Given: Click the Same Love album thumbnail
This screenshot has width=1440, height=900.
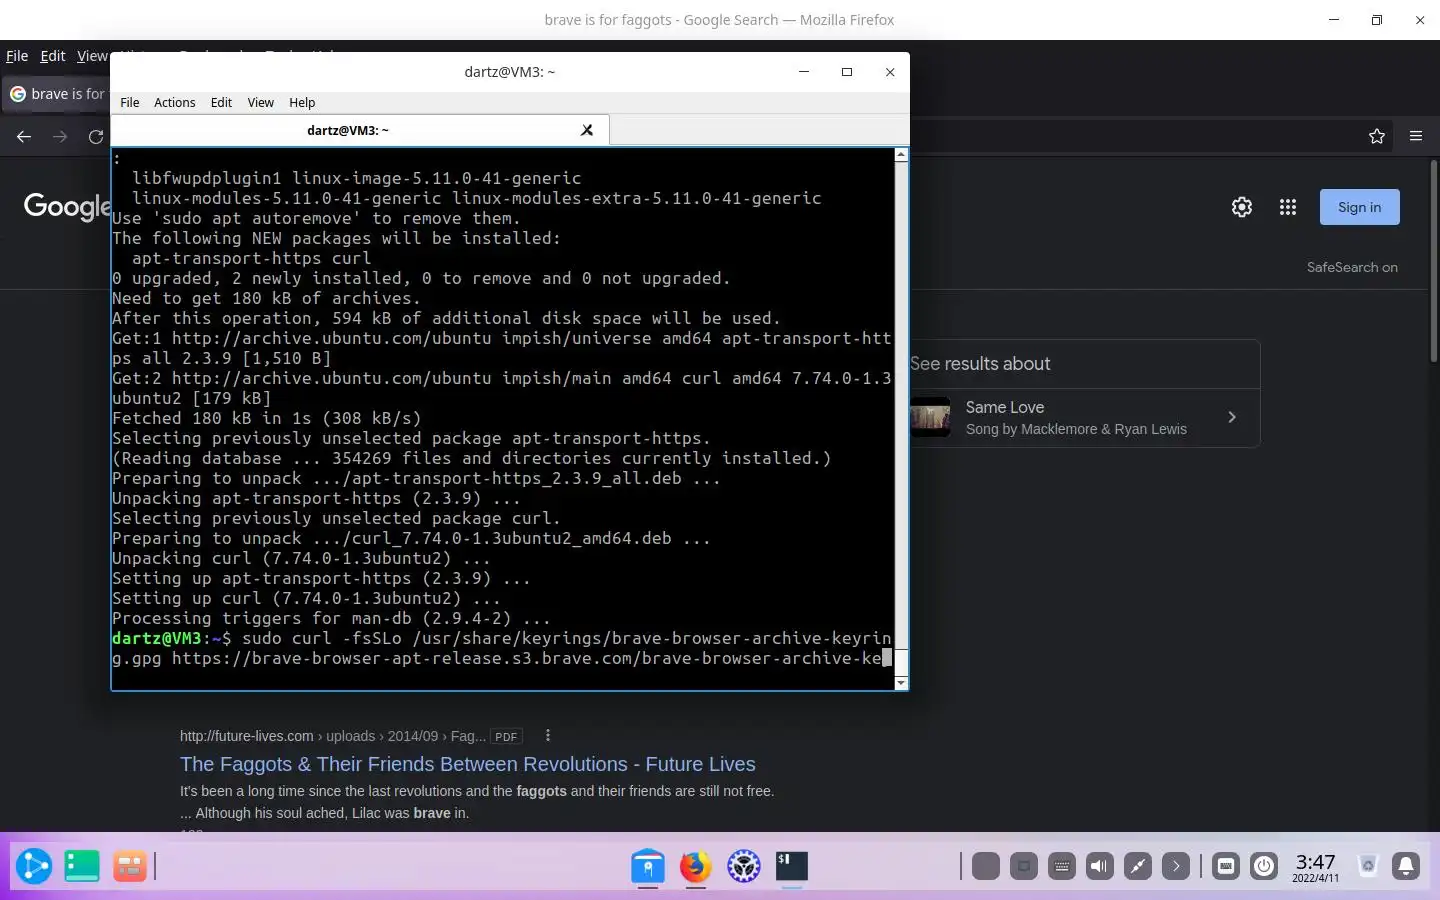Looking at the screenshot, I should (930, 417).
